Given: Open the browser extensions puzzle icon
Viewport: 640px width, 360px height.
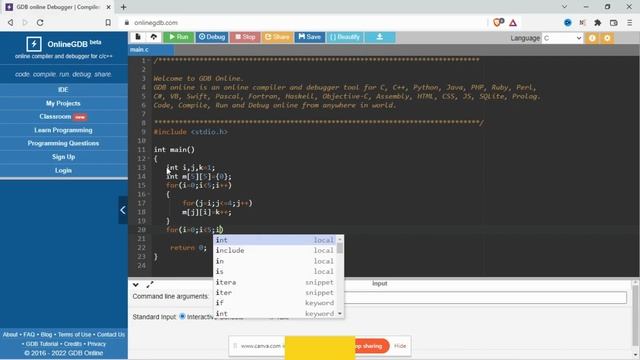Looking at the screenshot, I should click(598, 23).
